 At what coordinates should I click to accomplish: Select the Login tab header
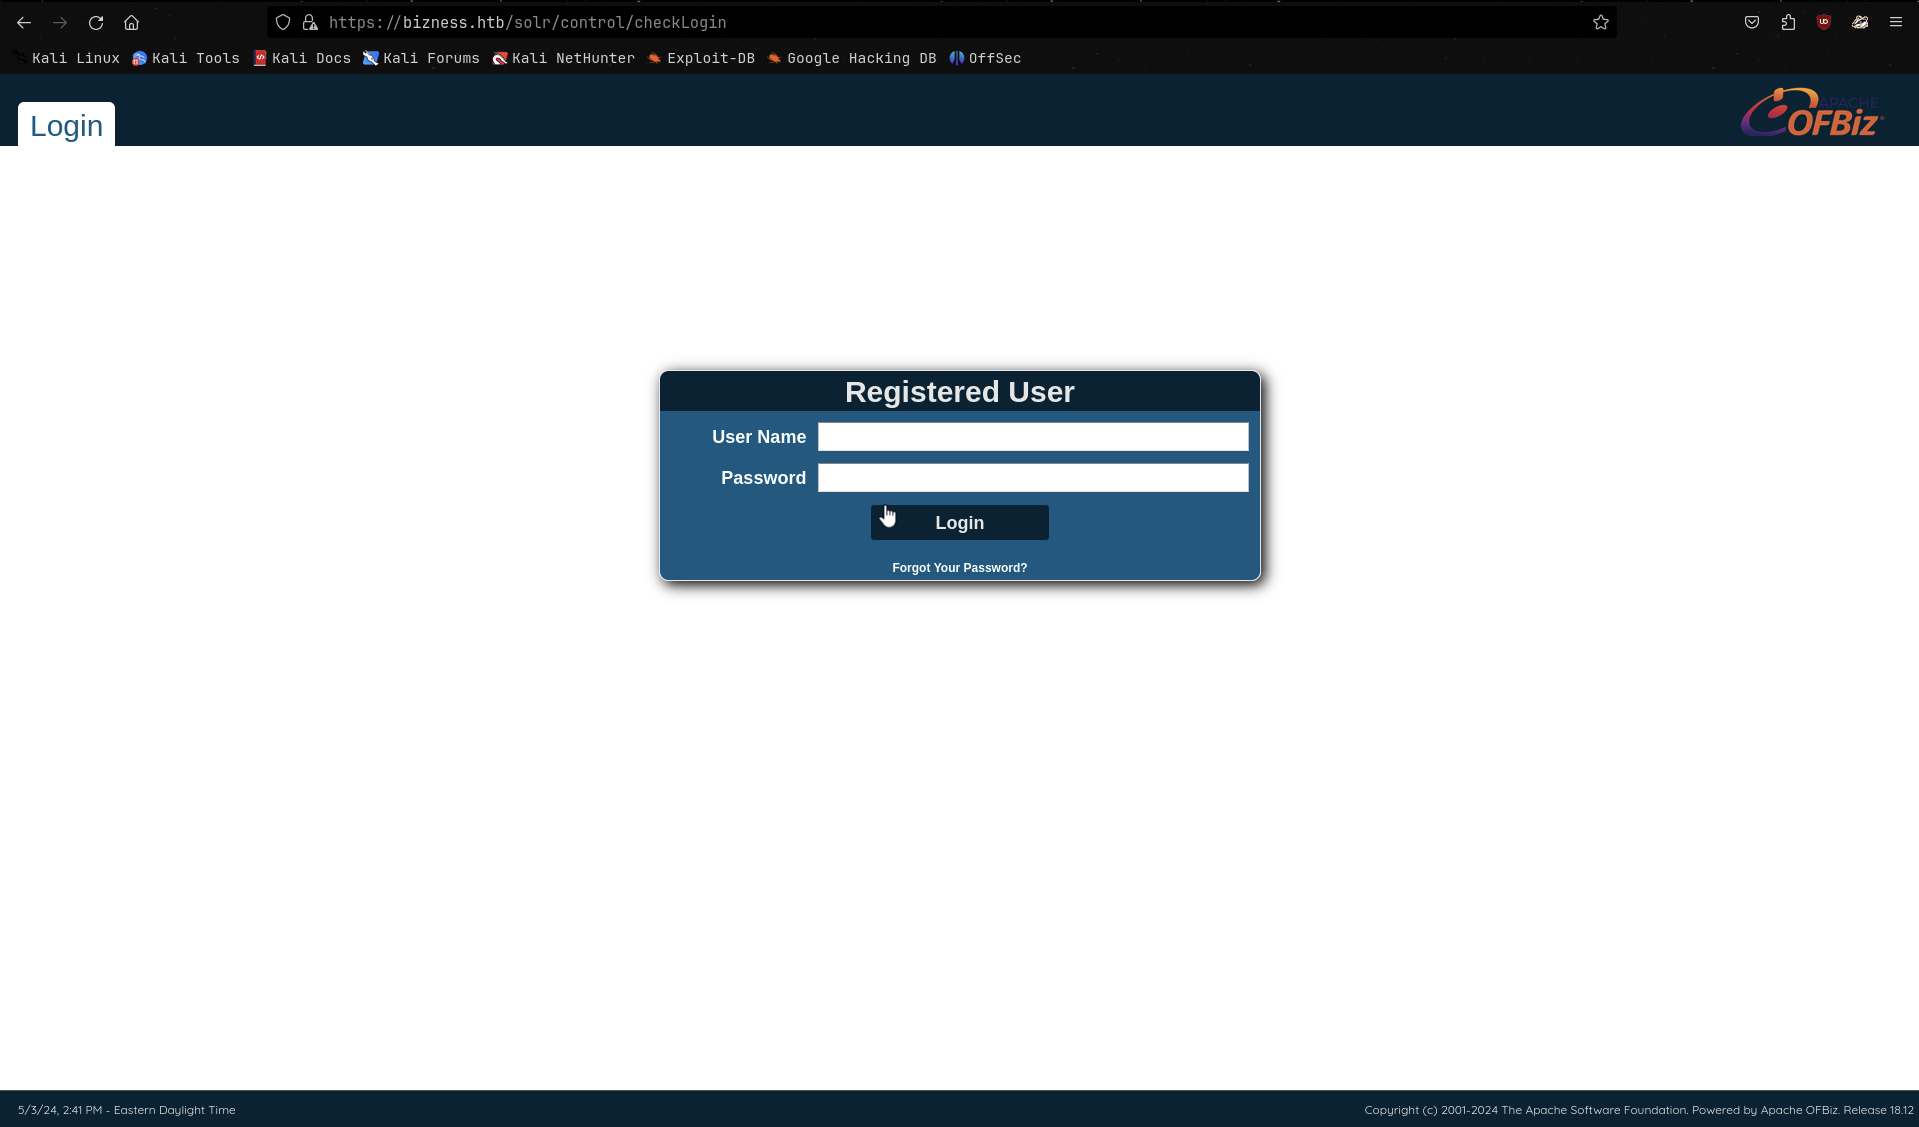pos(66,126)
